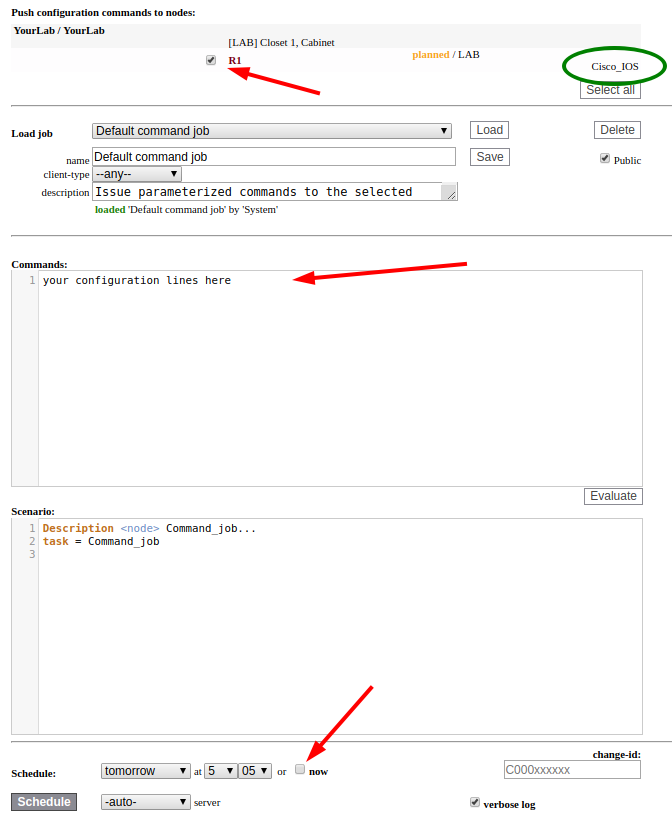Open the schedule day dropdown showing tomorrow
The width and height of the screenshot is (672, 820).
point(146,771)
